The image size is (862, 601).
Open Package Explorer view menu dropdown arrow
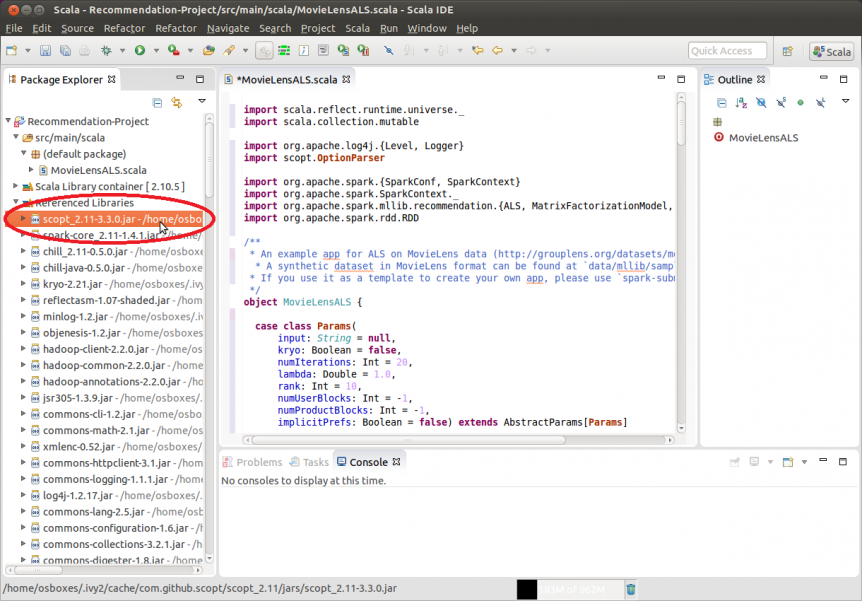(x=201, y=101)
